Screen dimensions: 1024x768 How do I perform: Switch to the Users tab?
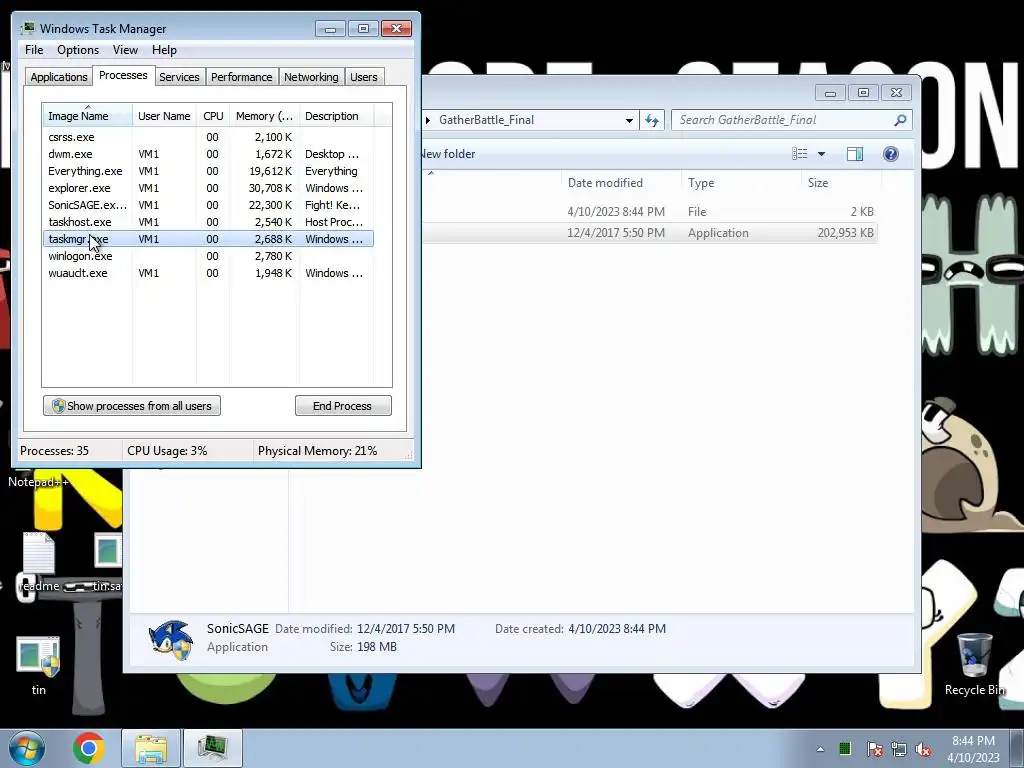(x=363, y=77)
